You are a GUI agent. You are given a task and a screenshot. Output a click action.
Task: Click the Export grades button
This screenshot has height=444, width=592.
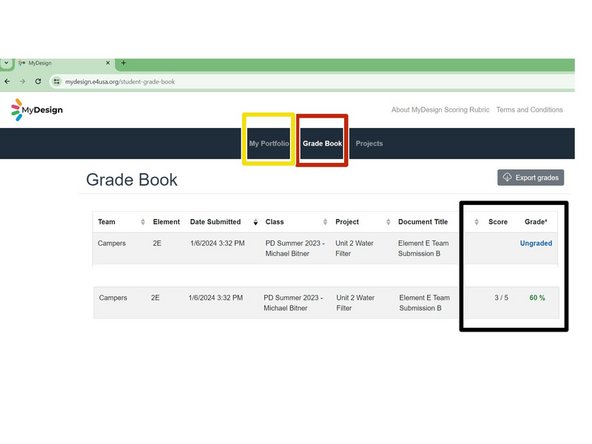click(530, 177)
